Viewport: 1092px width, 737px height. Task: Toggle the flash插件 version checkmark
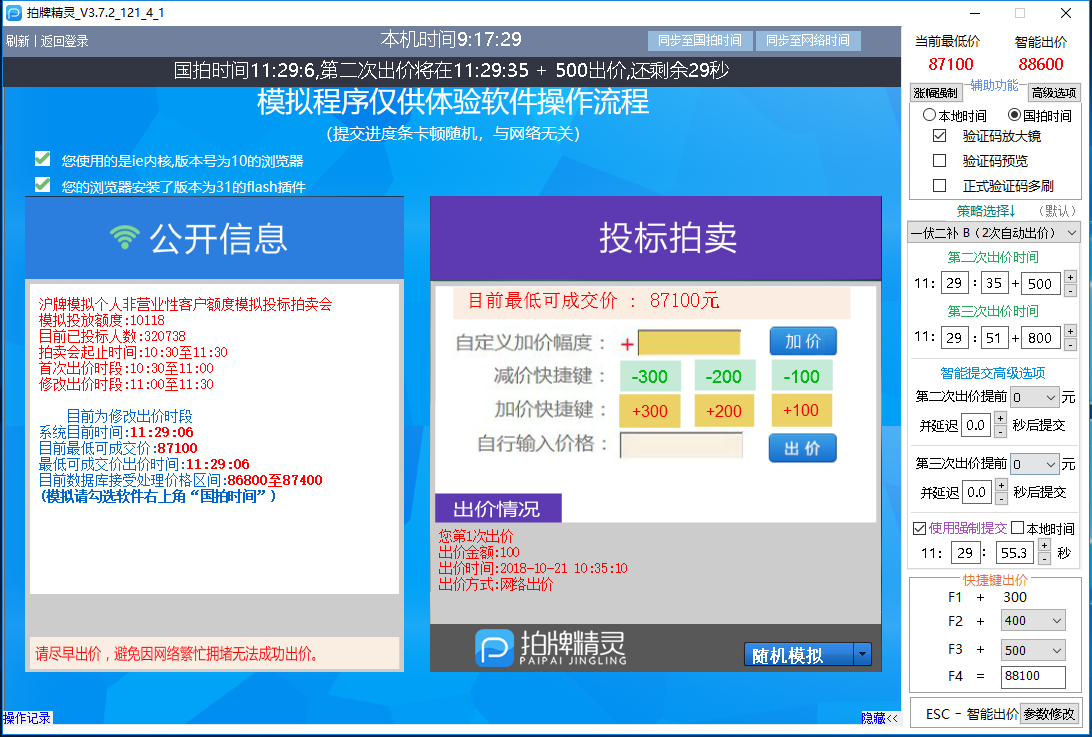tap(42, 185)
